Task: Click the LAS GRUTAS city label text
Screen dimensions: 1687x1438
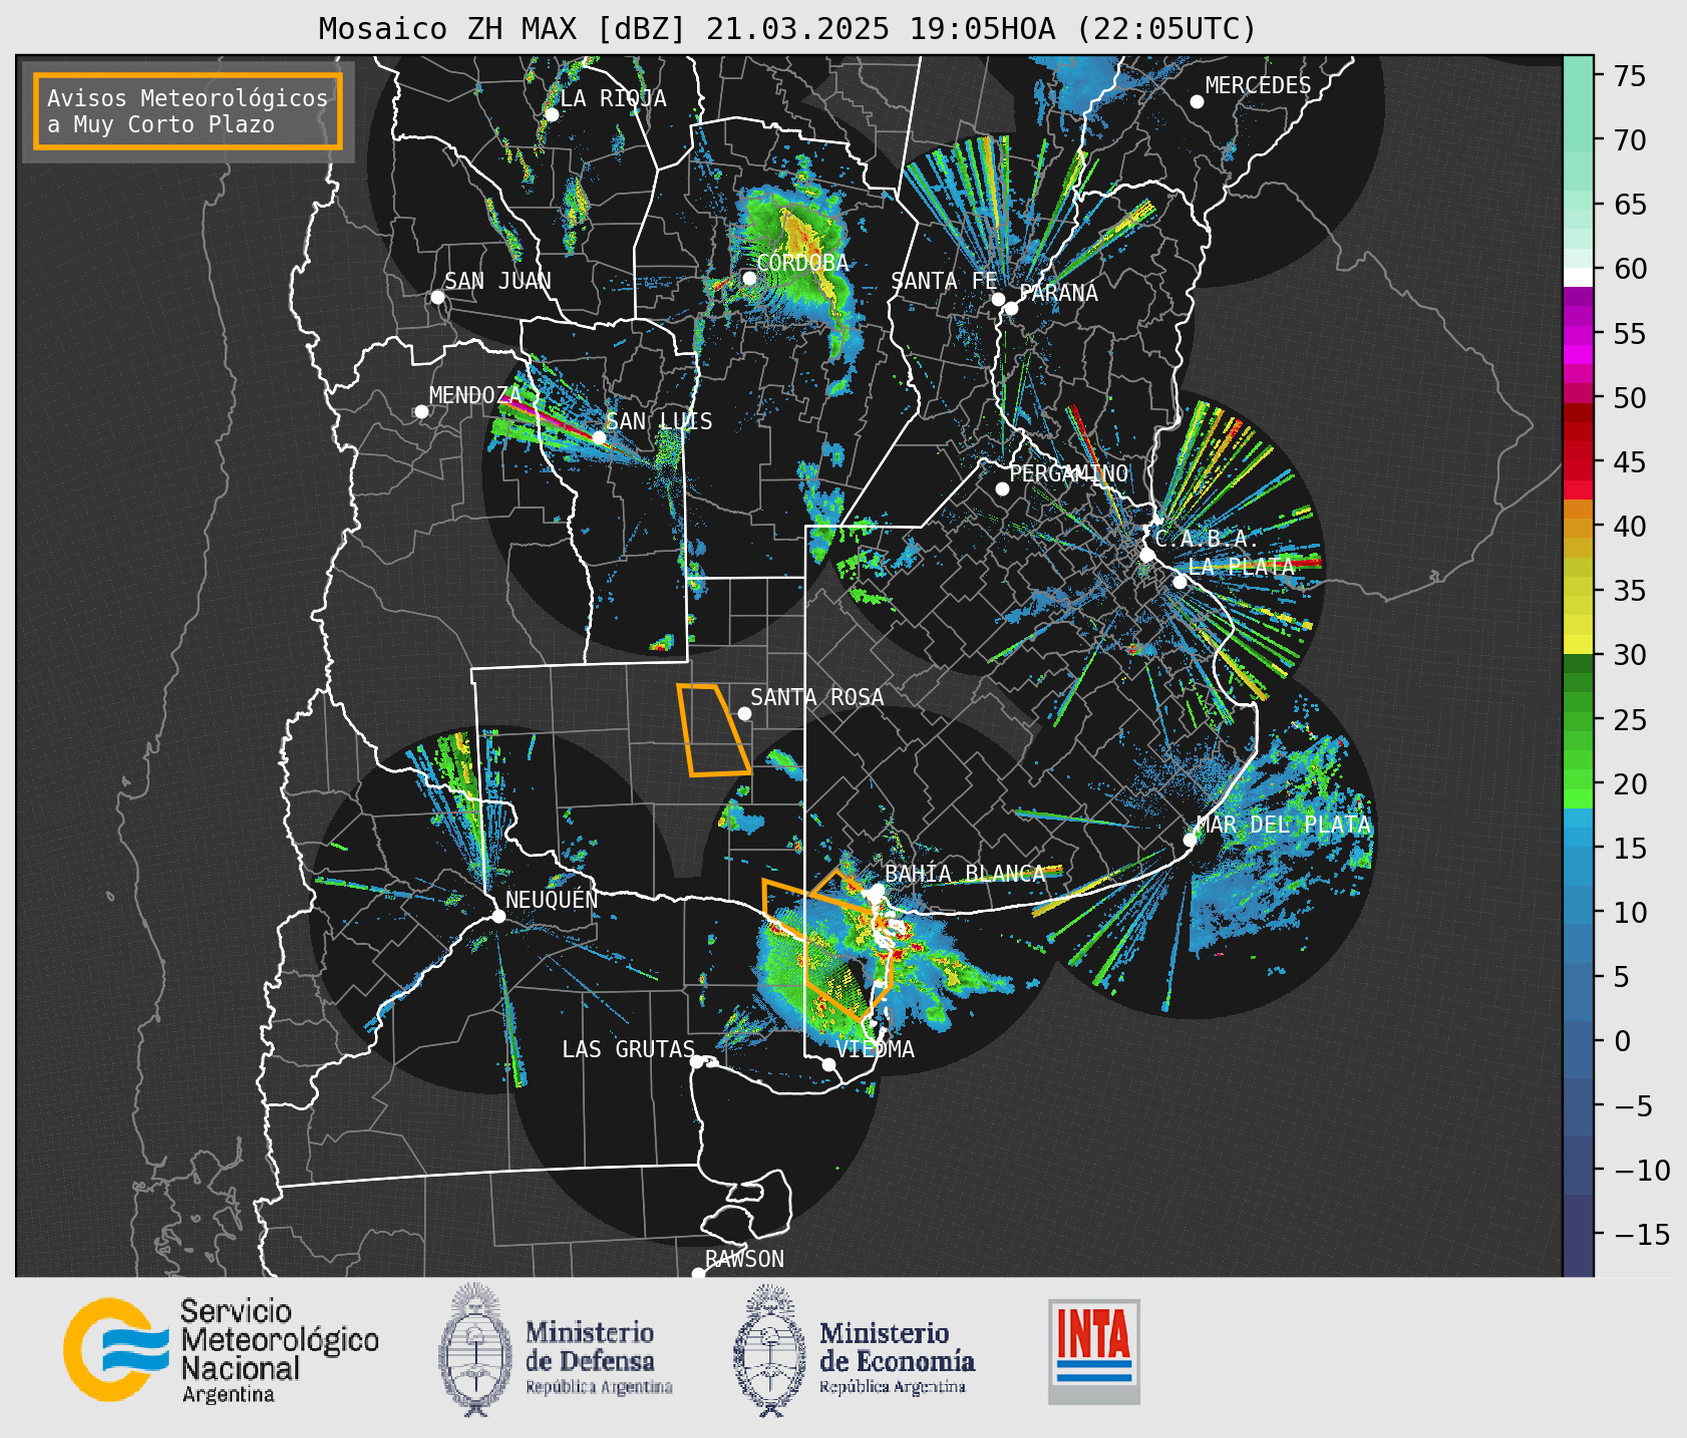Action: (628, 1049)
